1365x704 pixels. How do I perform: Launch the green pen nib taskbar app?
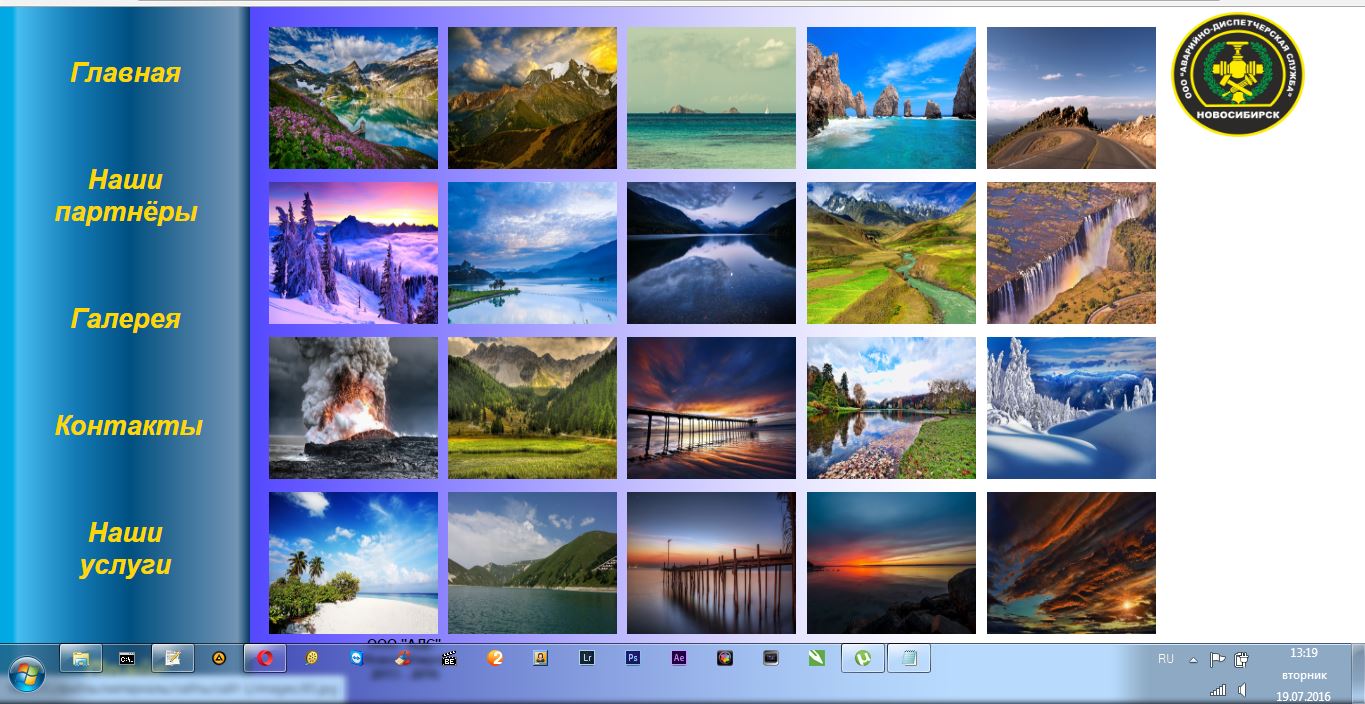click(817, 658)
